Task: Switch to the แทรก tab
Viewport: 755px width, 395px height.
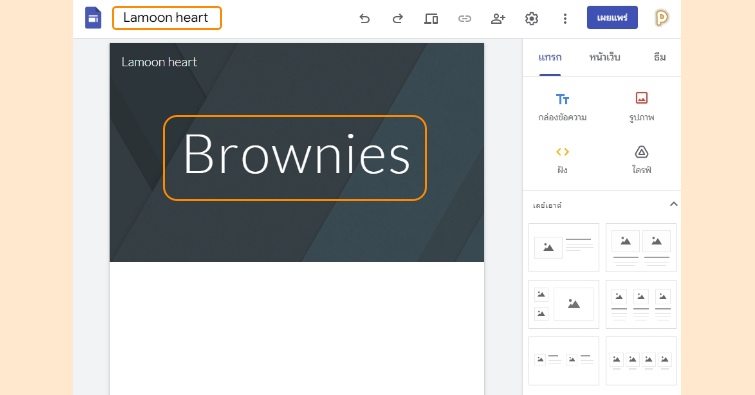Action: (x=550, y=57)
